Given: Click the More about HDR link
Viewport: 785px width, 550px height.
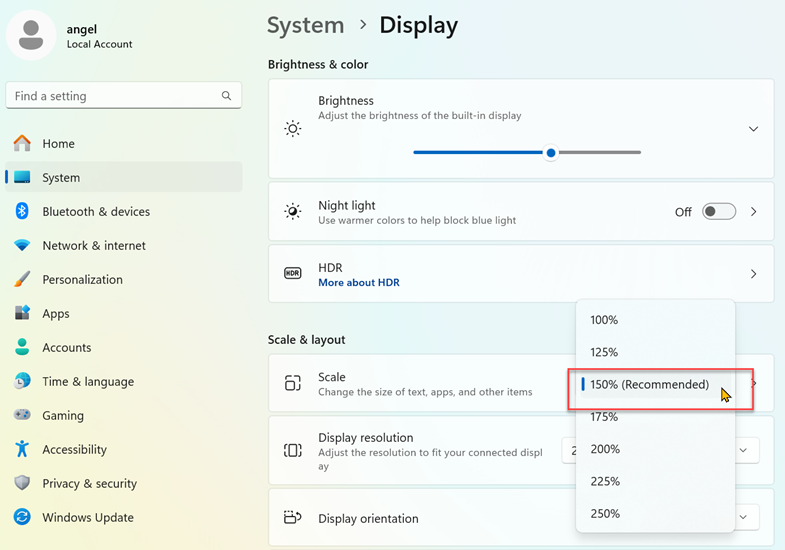Looking at the screenshot, I should click(x=358, y=283).
